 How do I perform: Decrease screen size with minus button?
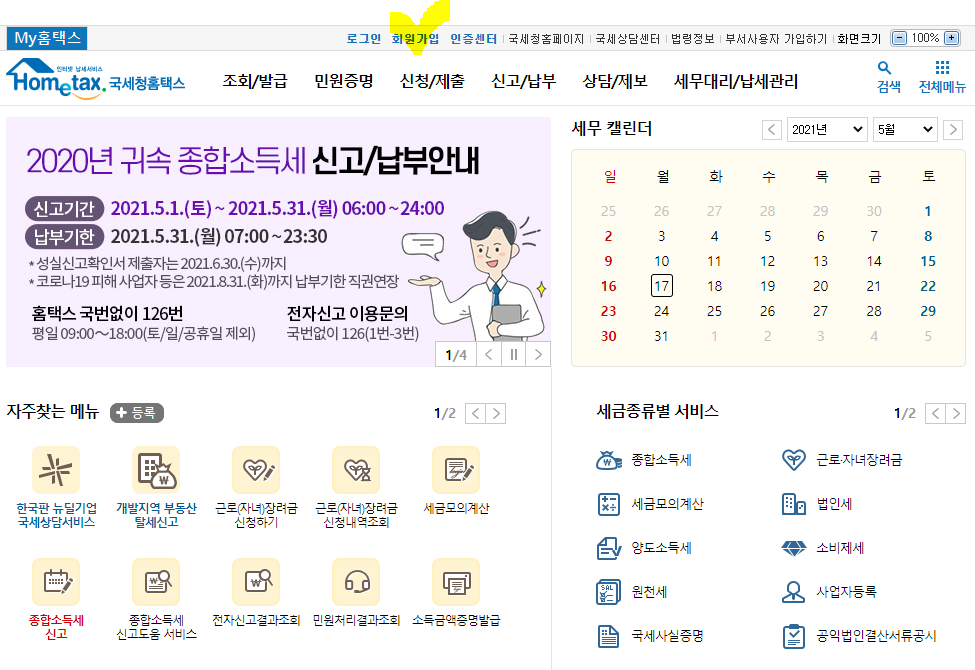coord(899,38)
